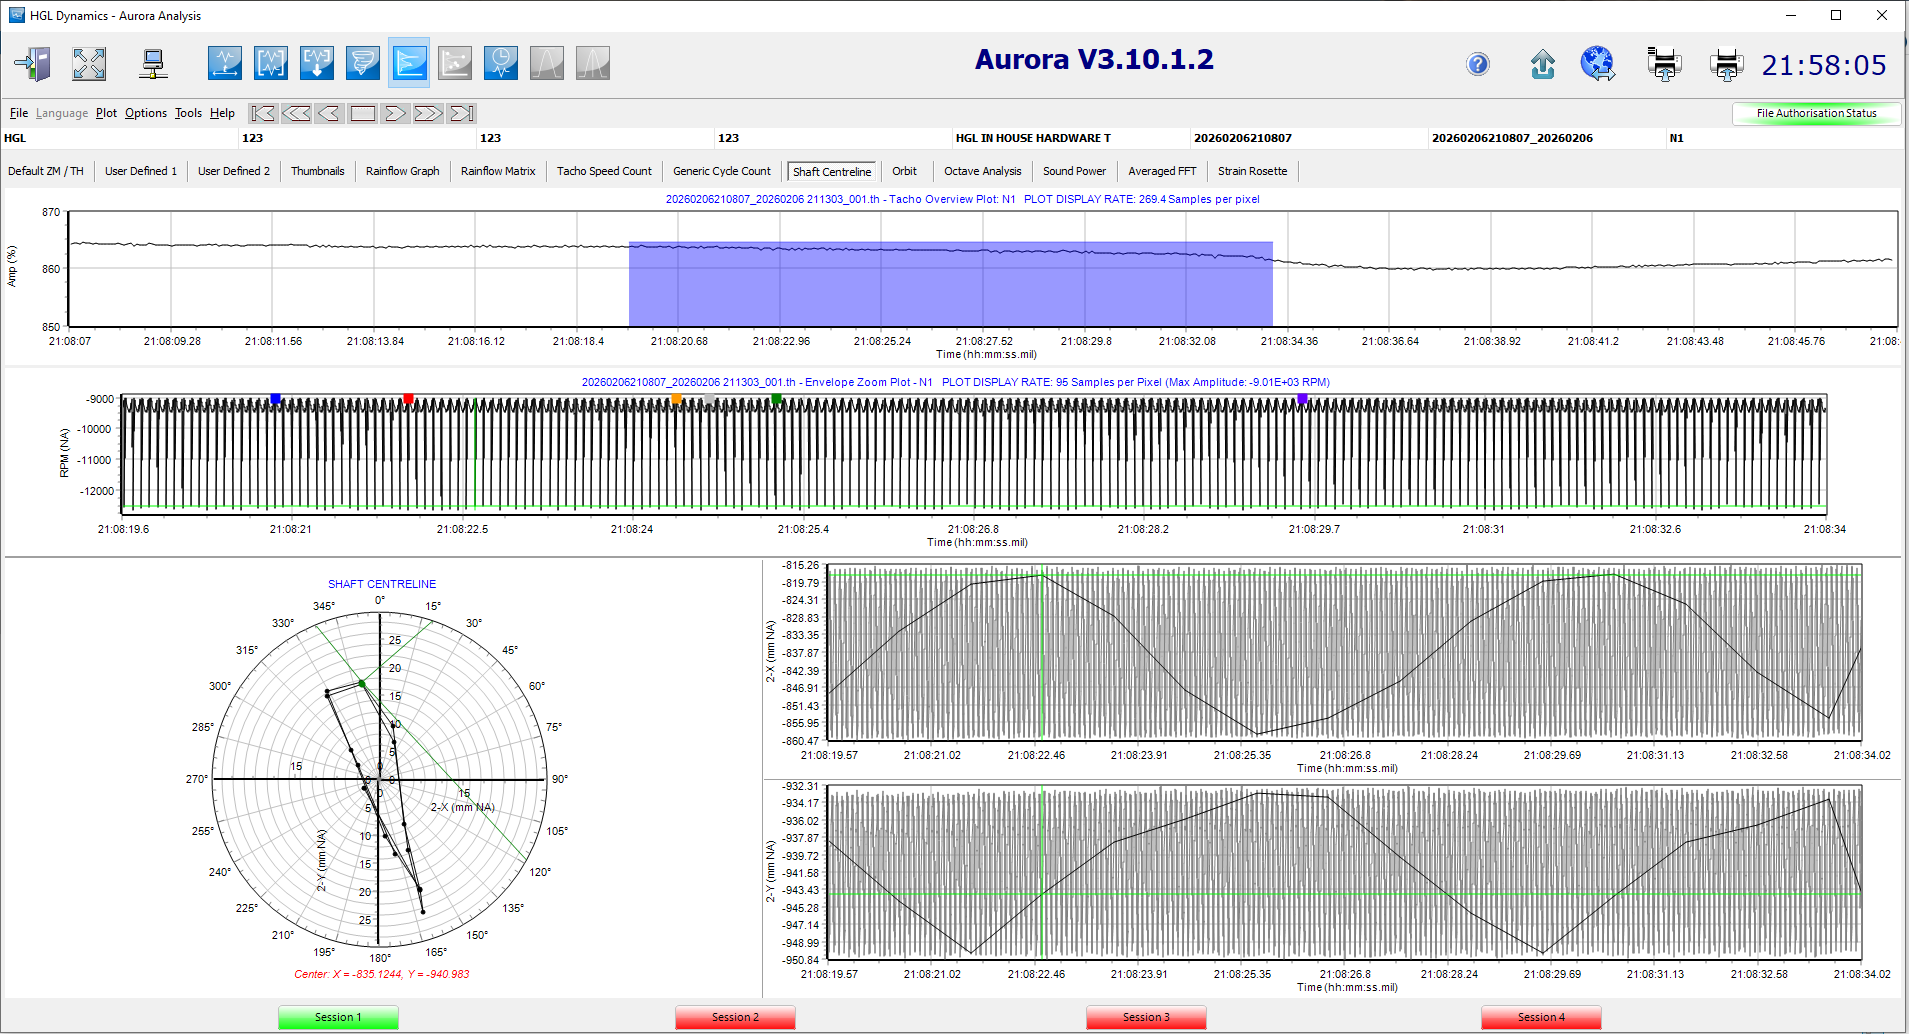Open the Plot menu
Viewport: 1909px width, 1034px height.
tap(106, 113)
